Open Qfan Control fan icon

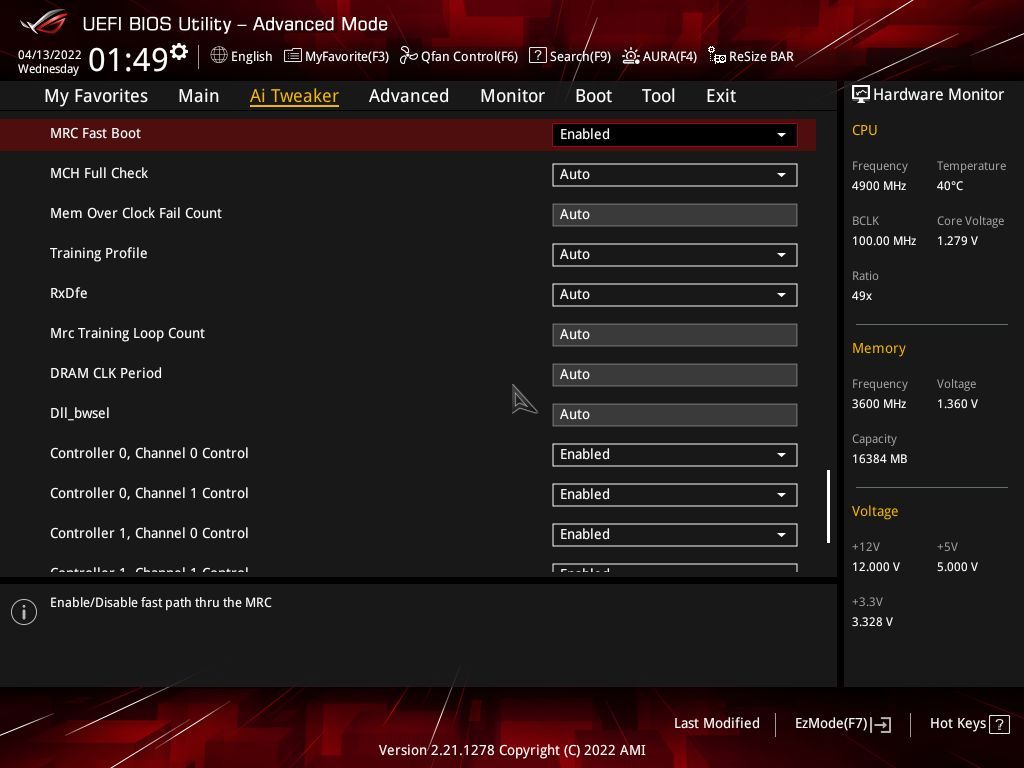tap(408, 56)
